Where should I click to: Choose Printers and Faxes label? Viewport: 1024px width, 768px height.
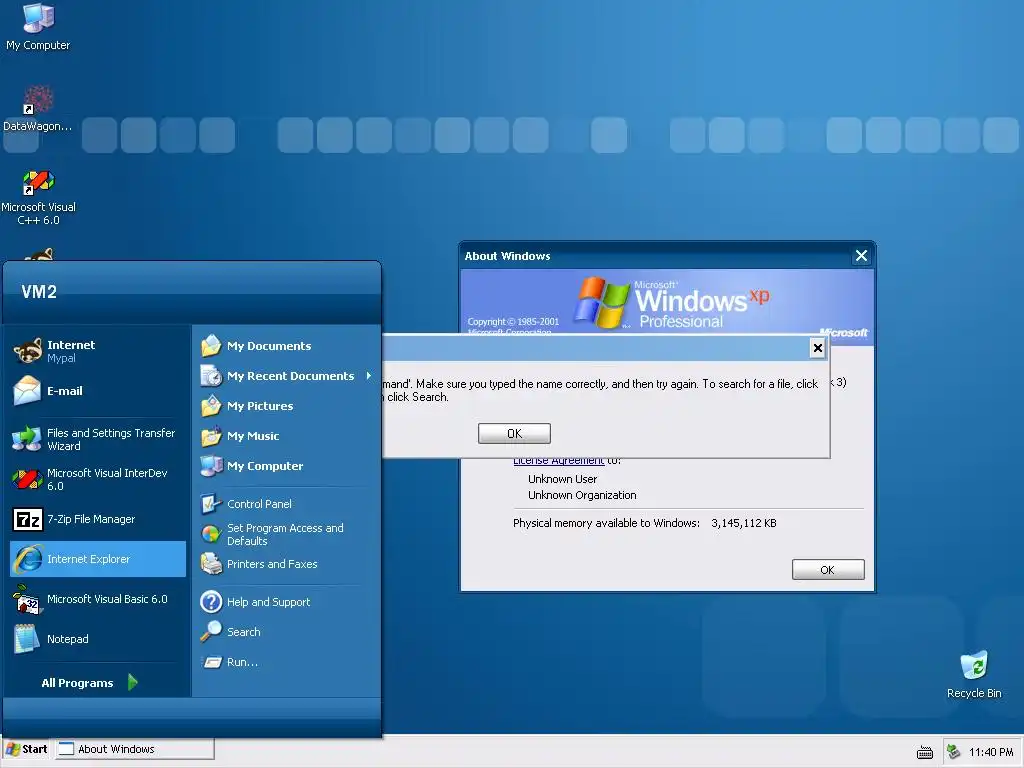pos(272,564)
